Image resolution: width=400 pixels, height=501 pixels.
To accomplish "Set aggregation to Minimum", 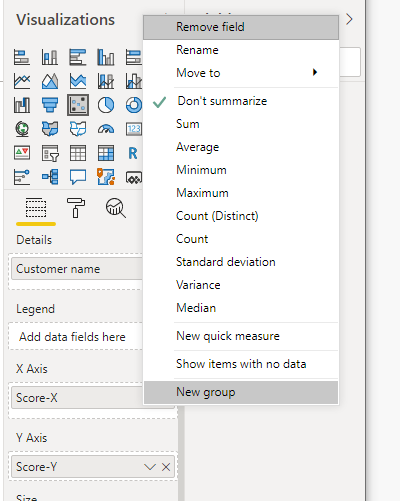I will tap(241, 170).
